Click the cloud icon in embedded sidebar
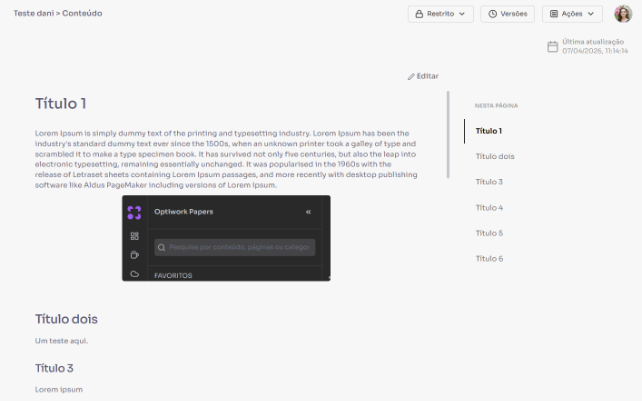Viewport: 642px width, 401px height. [134, 274]
